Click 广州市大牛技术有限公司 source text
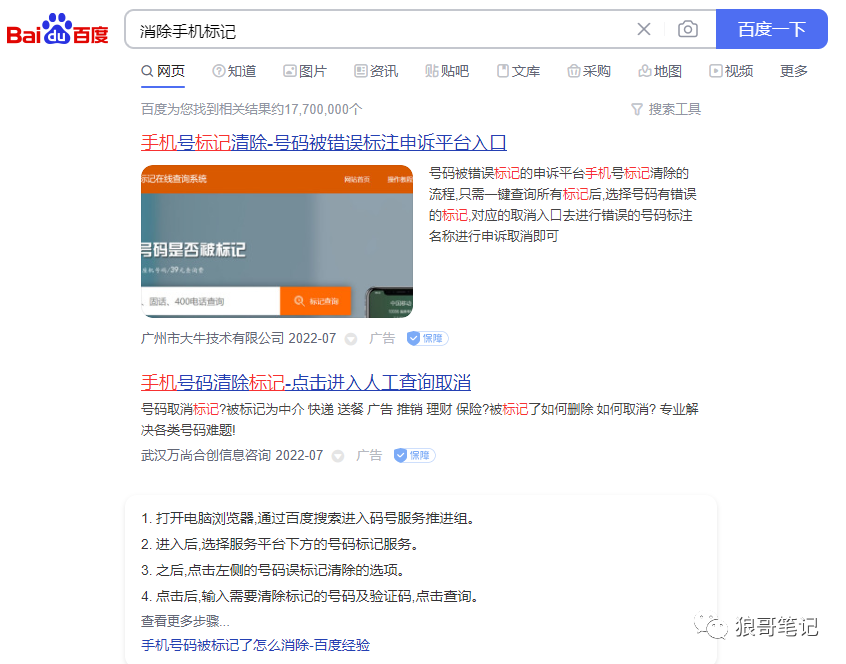Screen dimensions: 846x664 pyautogui.click(x=213, y=338)
